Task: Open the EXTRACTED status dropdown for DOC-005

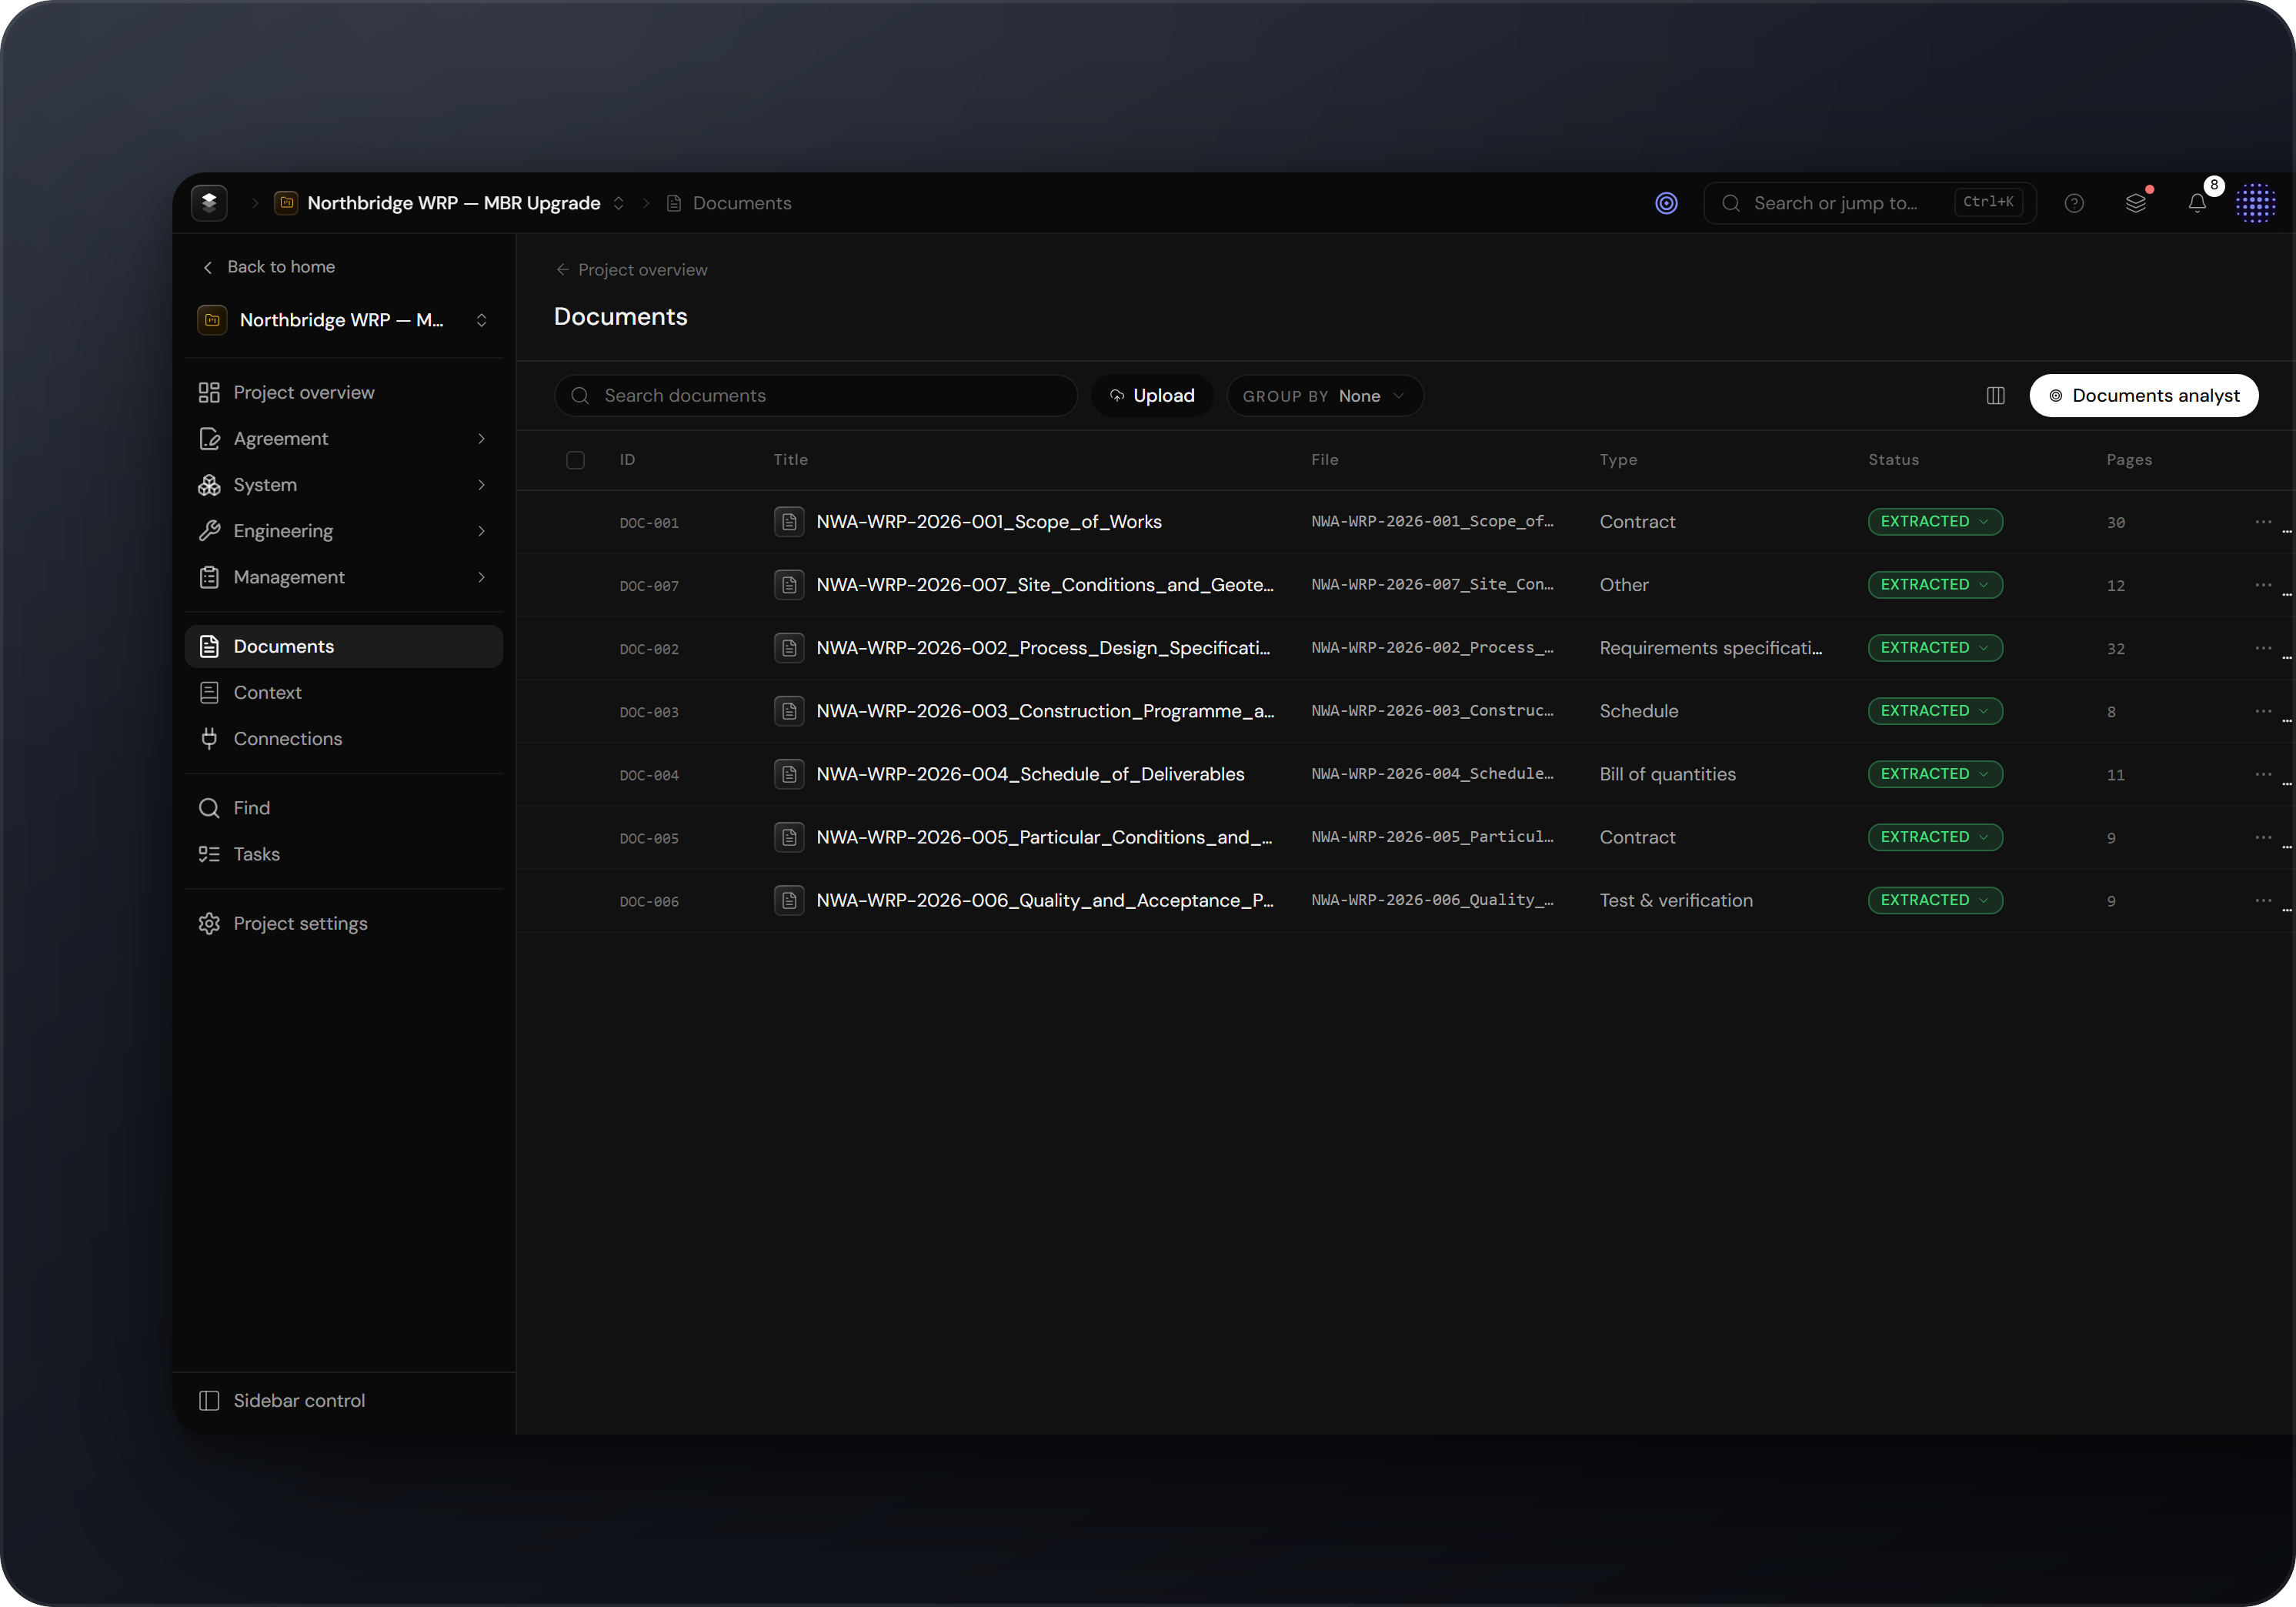Action: [x=1934, y=837]
